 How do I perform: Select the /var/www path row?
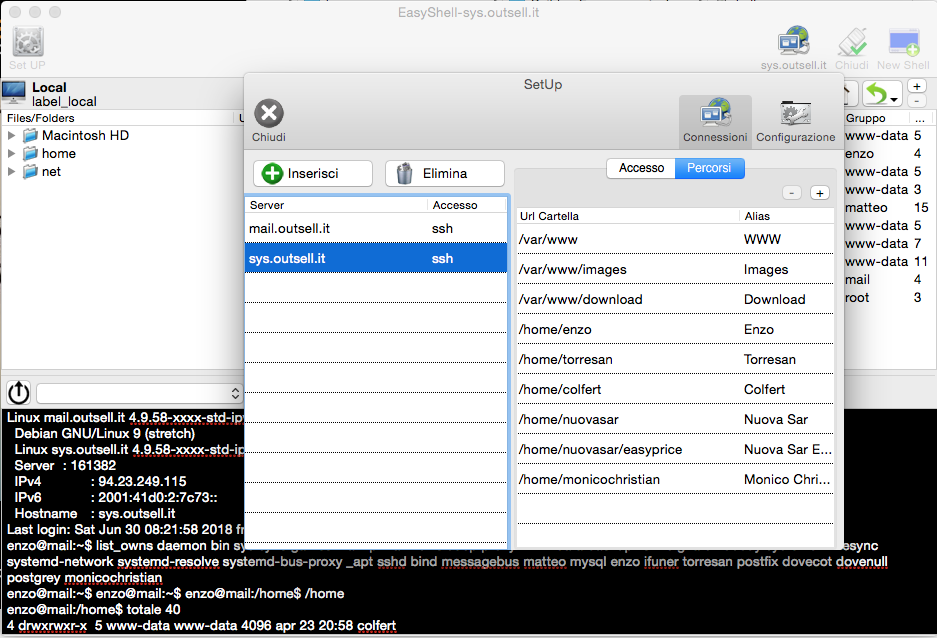click(x=675, y=239)
